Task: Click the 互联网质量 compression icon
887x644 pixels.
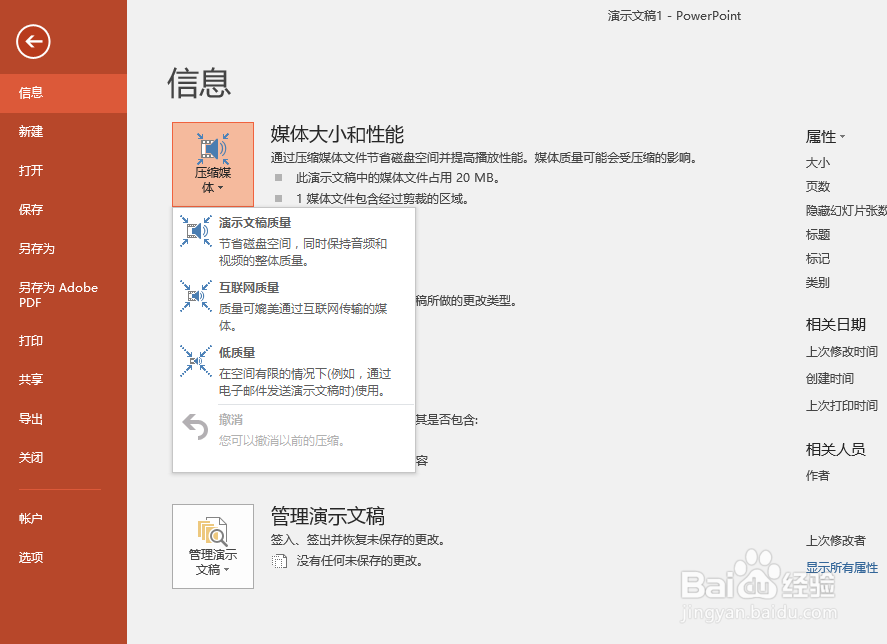Action: 196,295
